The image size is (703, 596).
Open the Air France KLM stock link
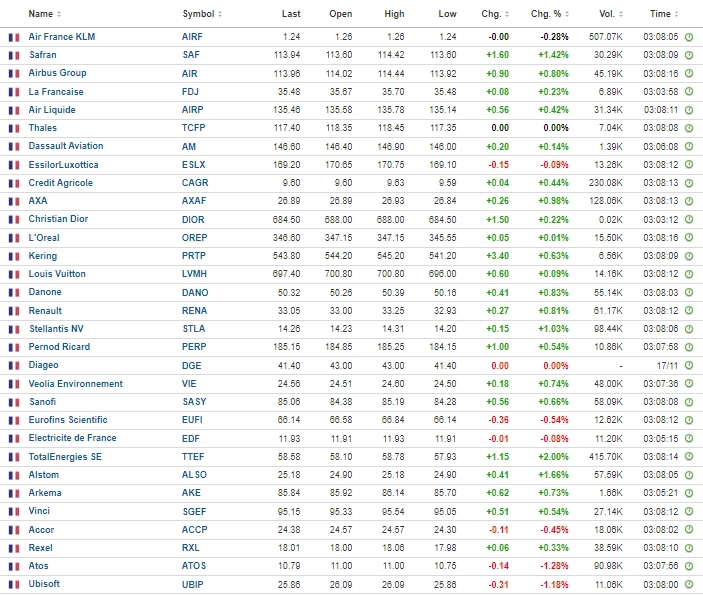coord(62,37)
